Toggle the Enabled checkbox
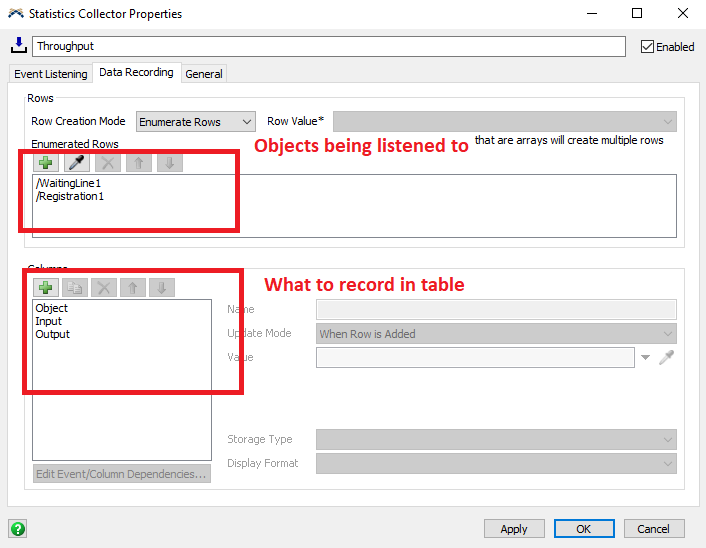Screen dimensions: 706x548 [x=647, y=47]
